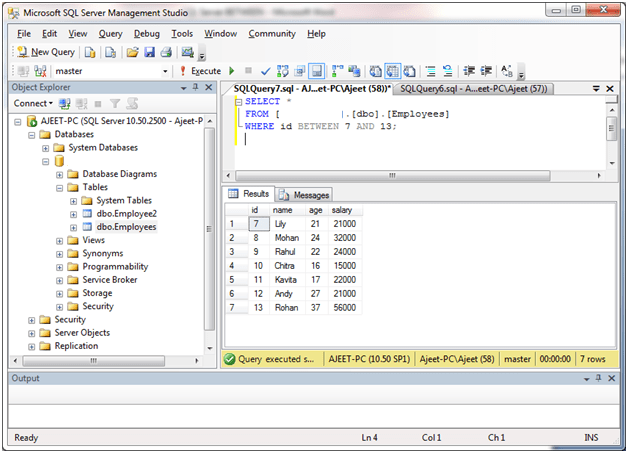Pin the Object Explorer panel
This screenshot has width=628, height=453.
pos(195,87)
